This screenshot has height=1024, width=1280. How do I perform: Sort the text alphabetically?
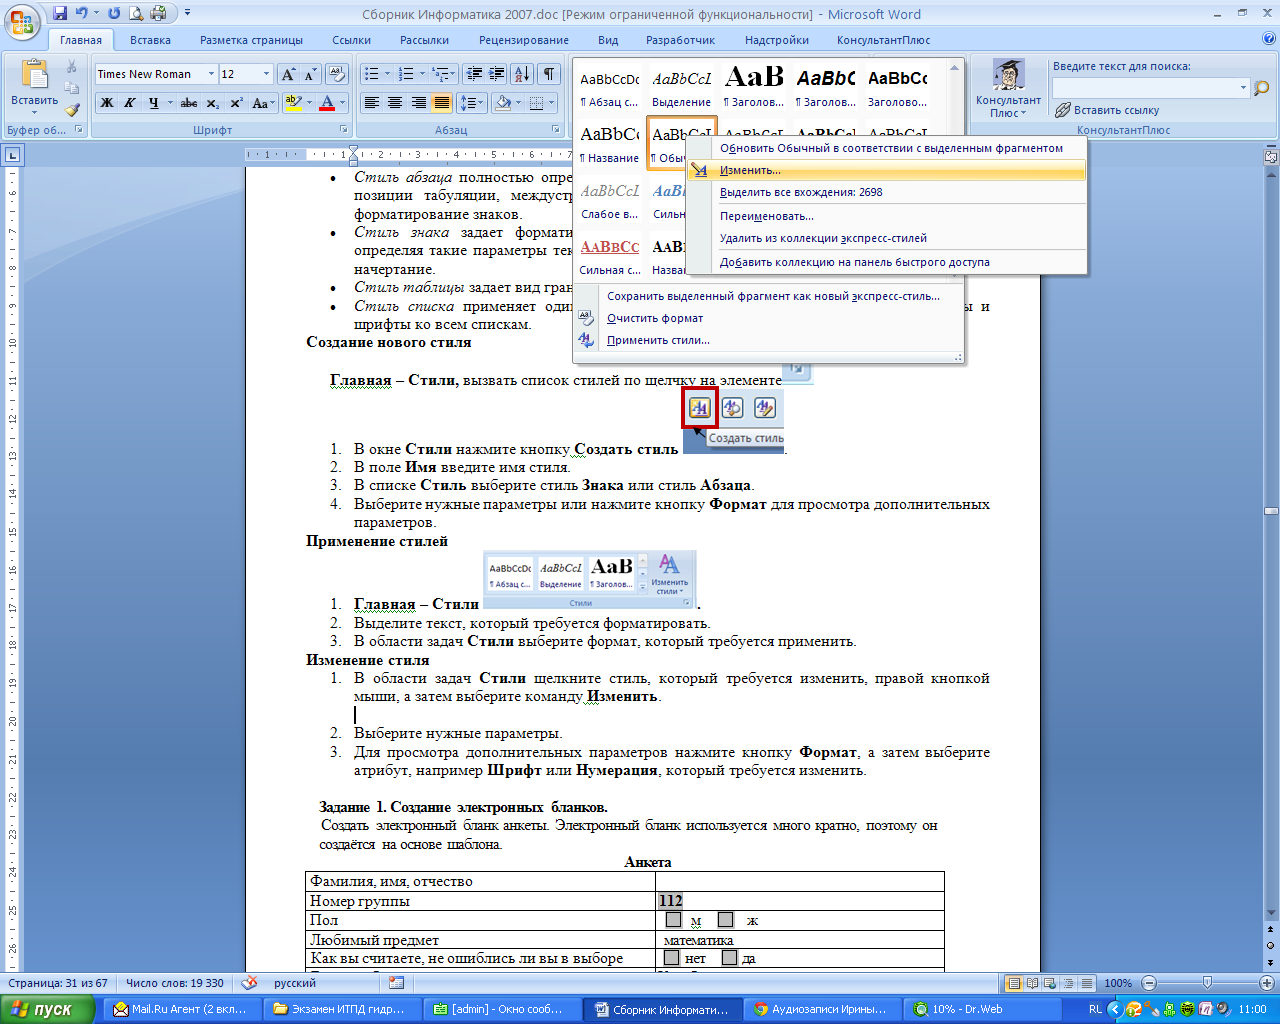click(522, 74)
